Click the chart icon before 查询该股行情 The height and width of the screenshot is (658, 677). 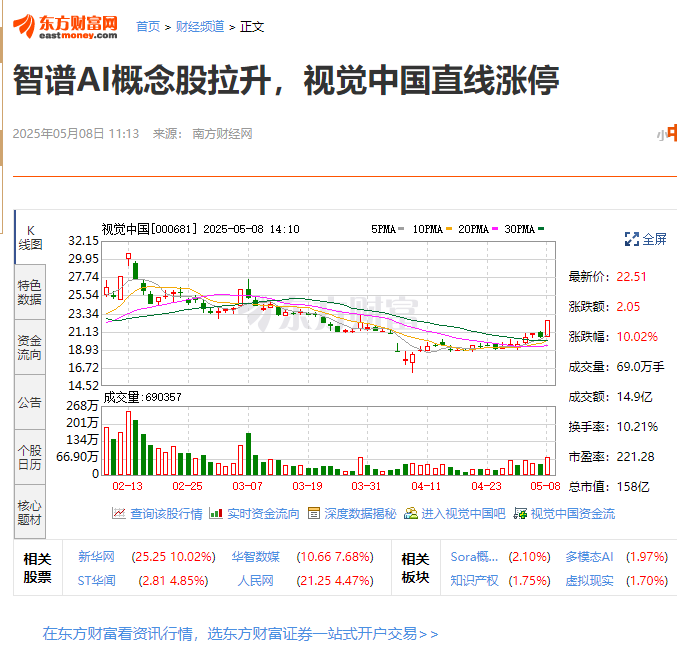click(119, 513)
